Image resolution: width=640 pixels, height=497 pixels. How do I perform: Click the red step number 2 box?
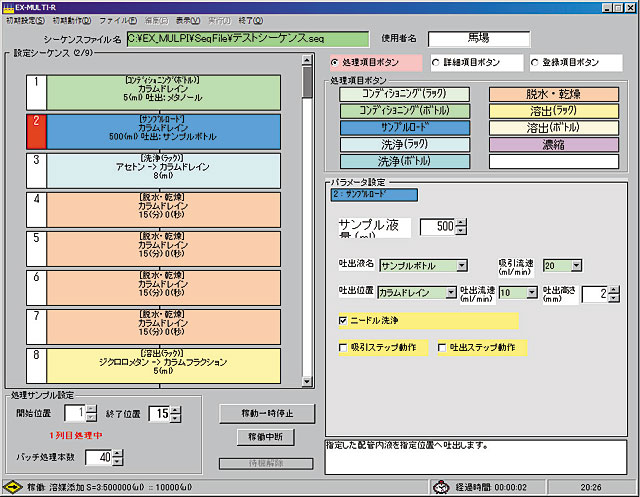(36, 131)
